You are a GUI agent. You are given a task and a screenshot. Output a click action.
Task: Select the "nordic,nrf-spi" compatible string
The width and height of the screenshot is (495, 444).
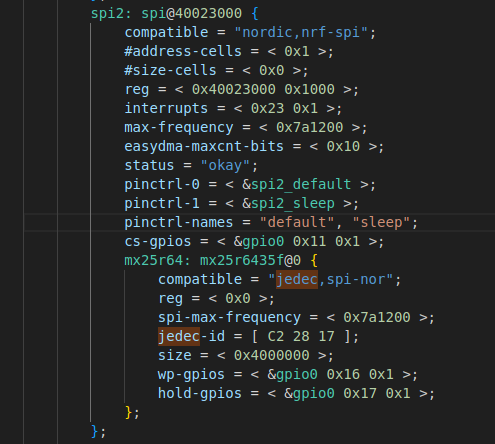tap(301, 33)
